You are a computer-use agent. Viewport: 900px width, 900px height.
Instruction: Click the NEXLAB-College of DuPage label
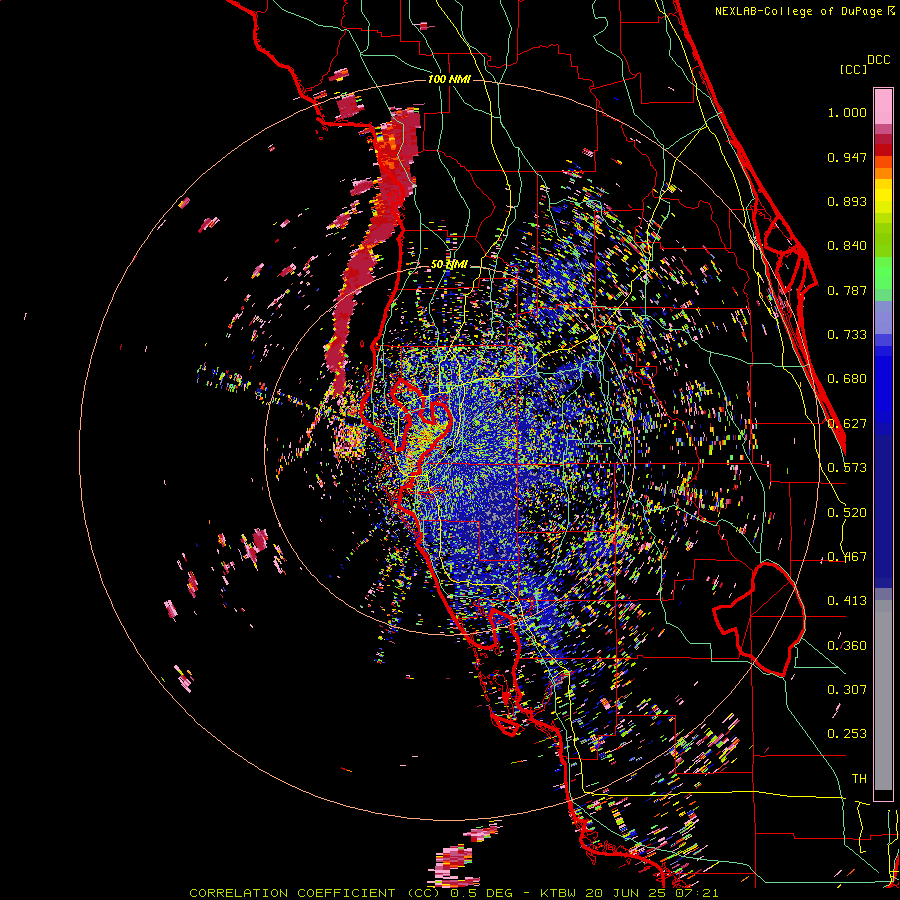[x=798, y=11]
